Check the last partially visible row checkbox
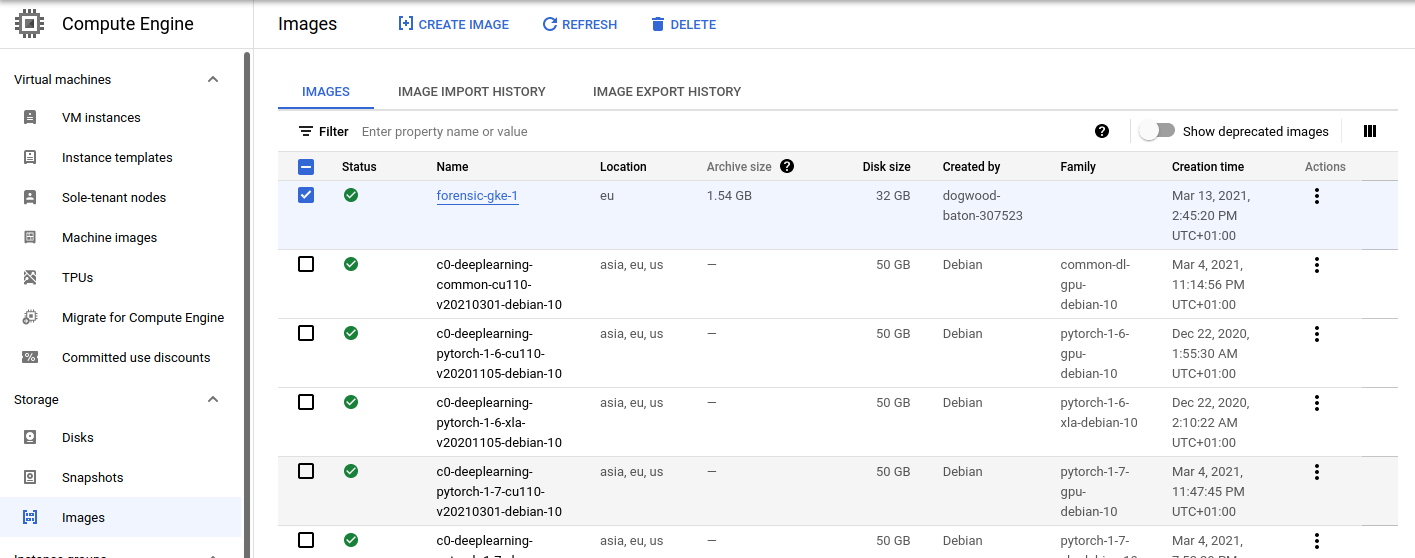 coord(306,540)
